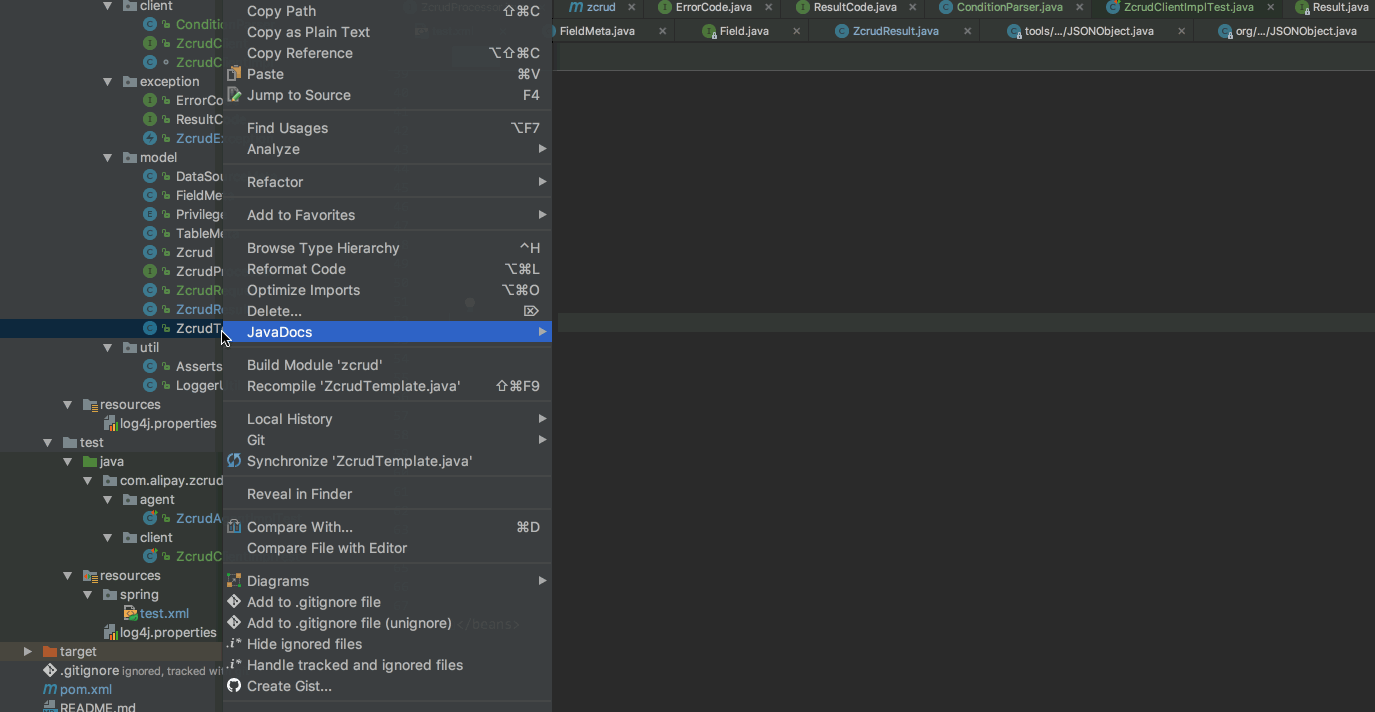Screen dimensions: 1375x712
Task: Open the org/.../JSONObject.java tab
Action: point(1296,31)
